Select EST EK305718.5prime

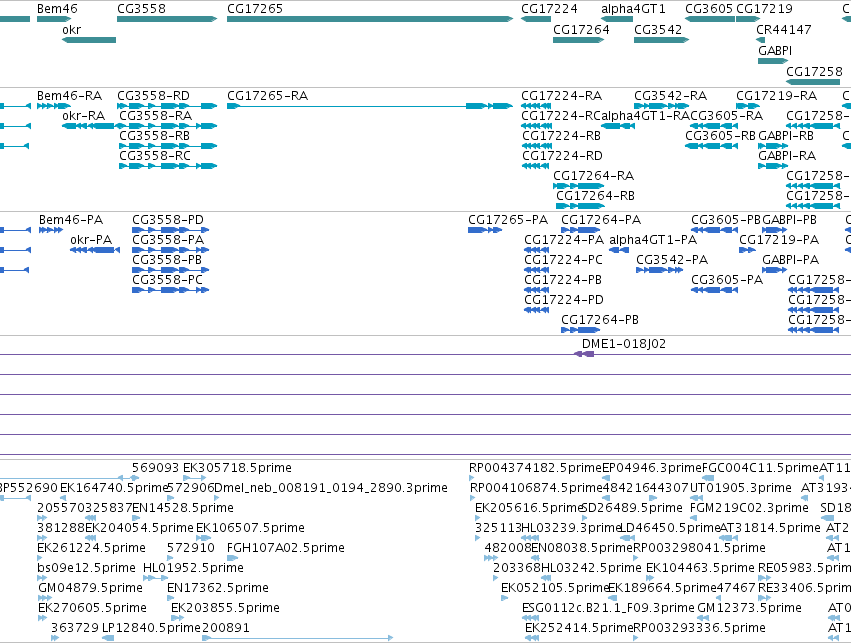(x=237, y=468)
